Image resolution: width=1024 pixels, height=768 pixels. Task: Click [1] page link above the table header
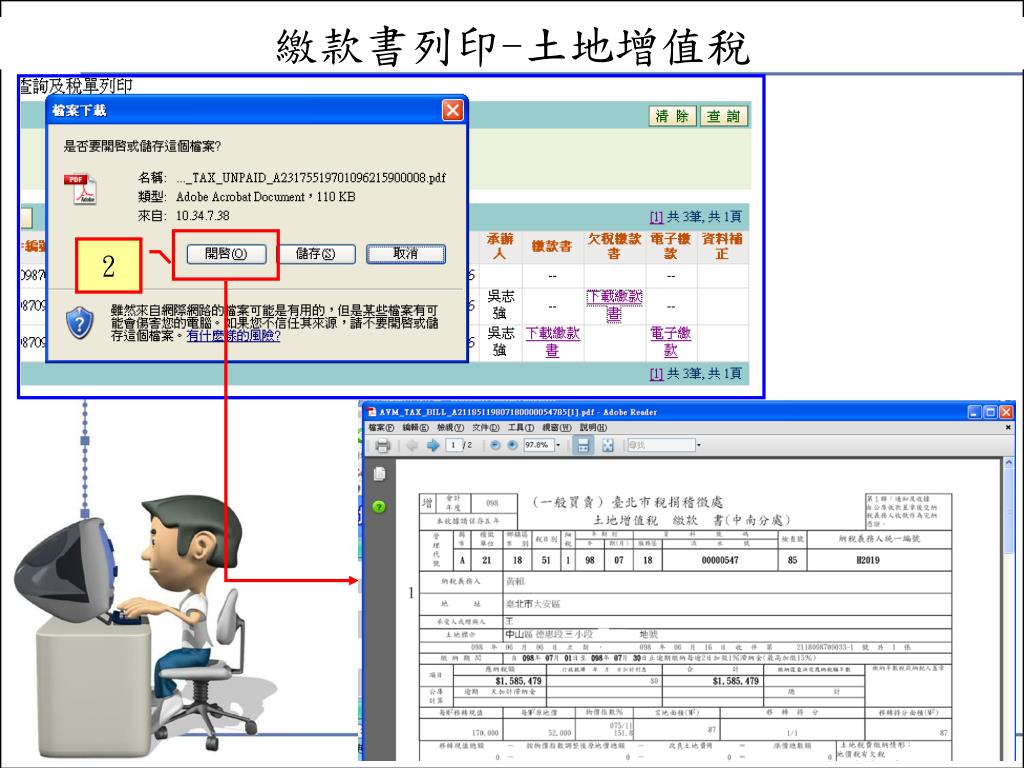[656, 217]
